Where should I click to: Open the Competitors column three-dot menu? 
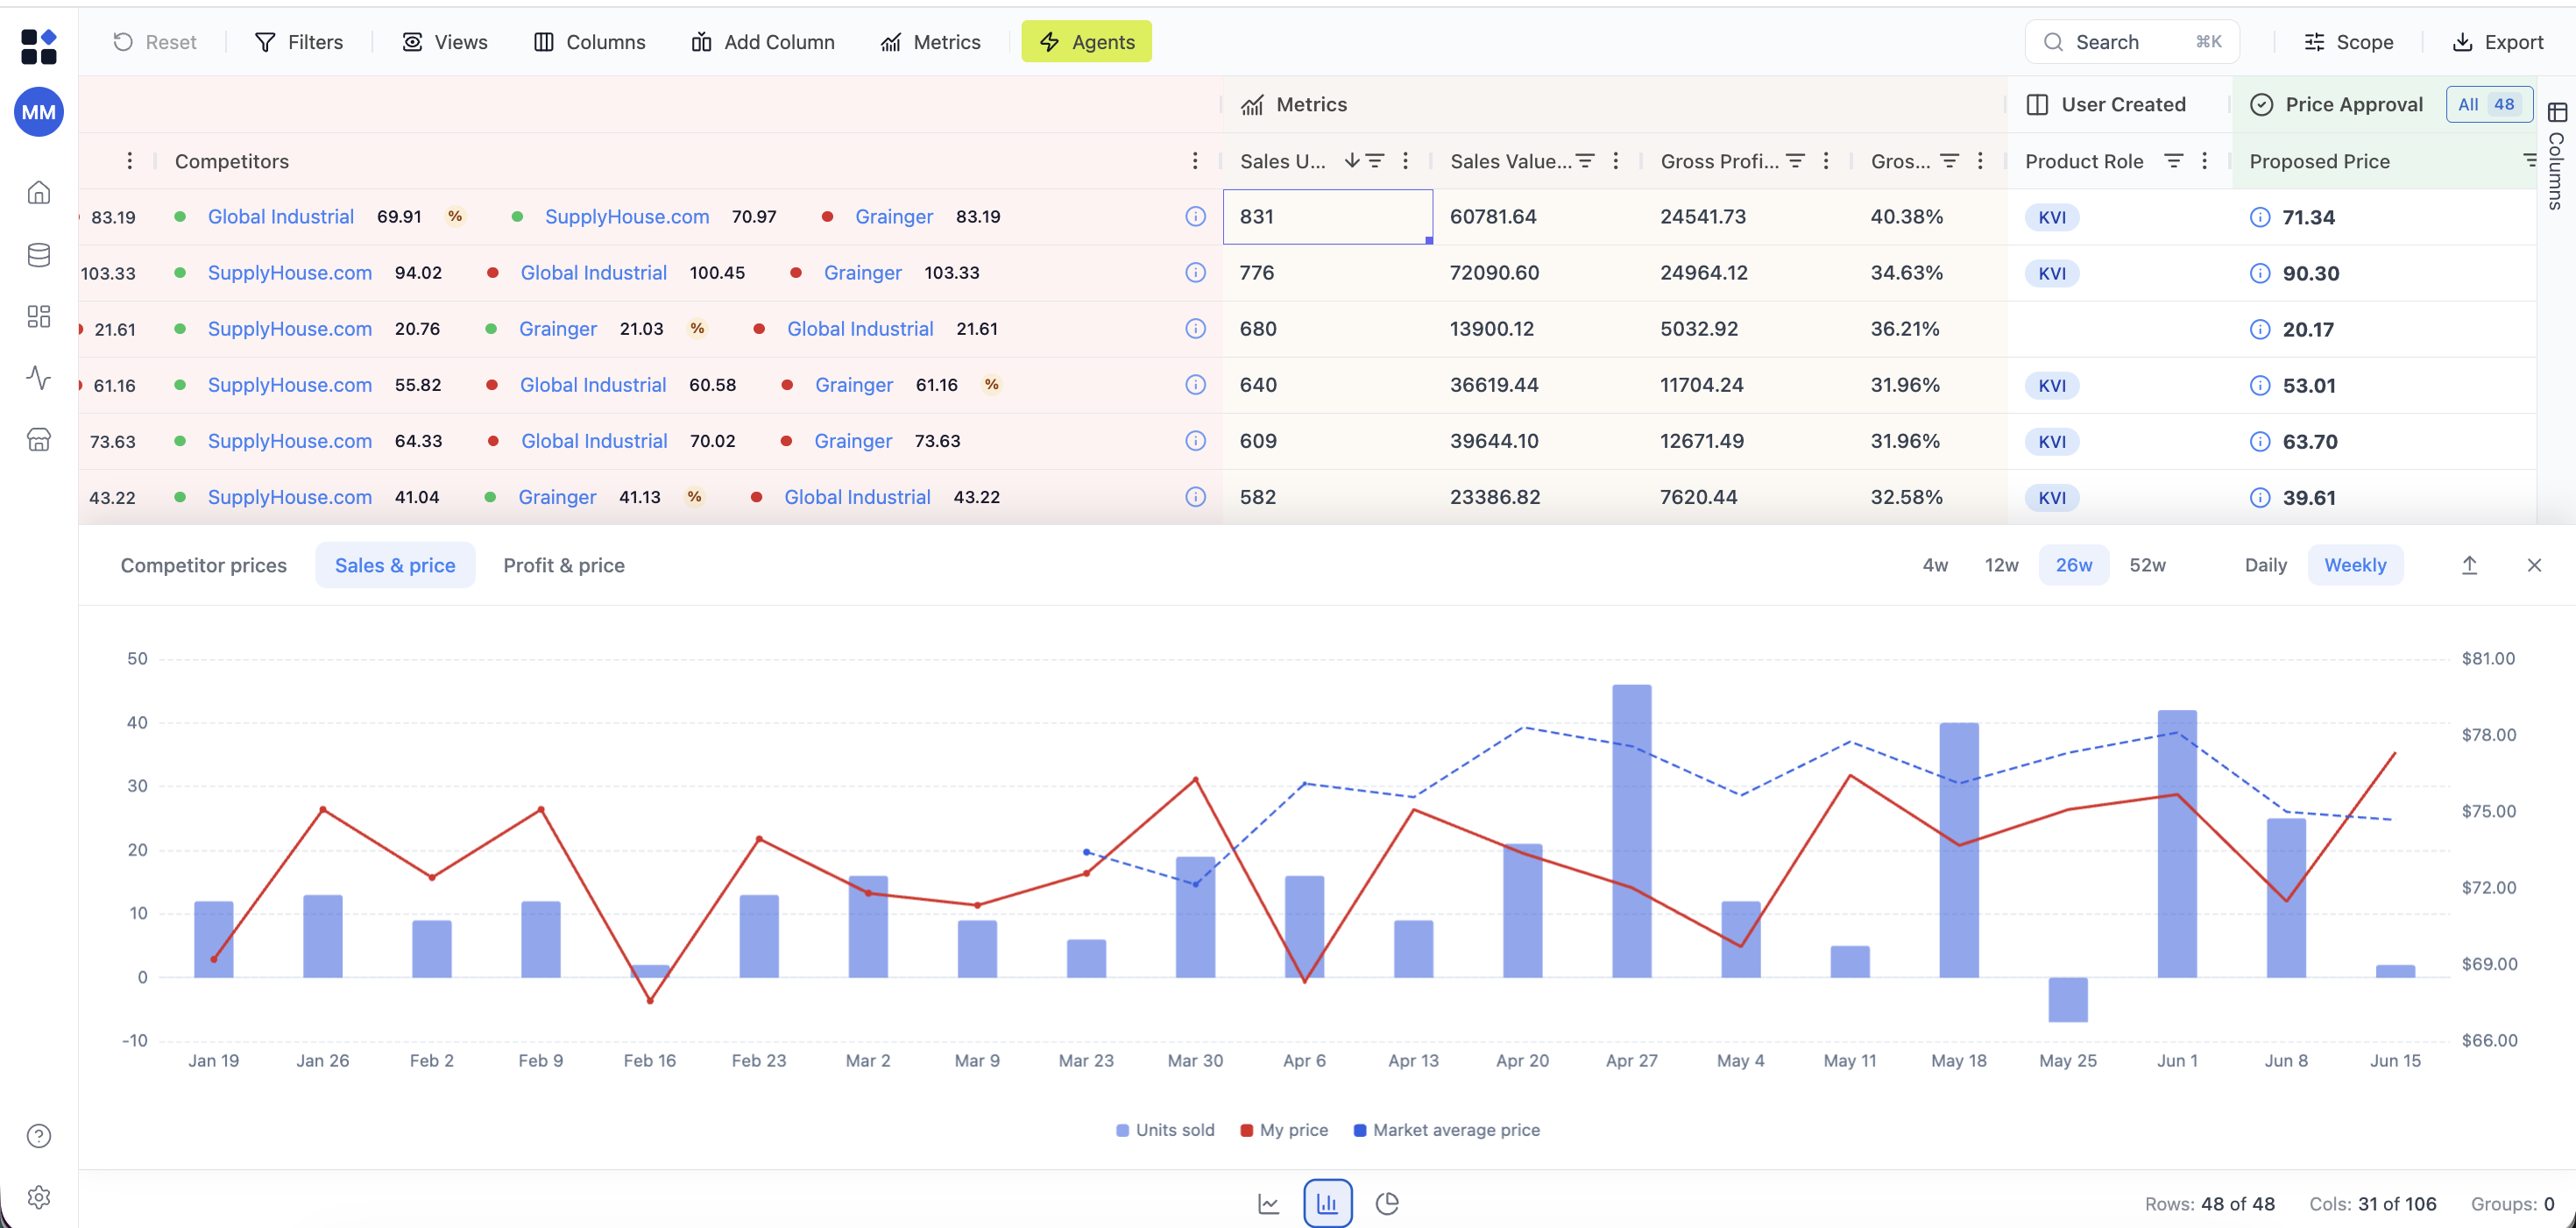(x=1194, y=161)
